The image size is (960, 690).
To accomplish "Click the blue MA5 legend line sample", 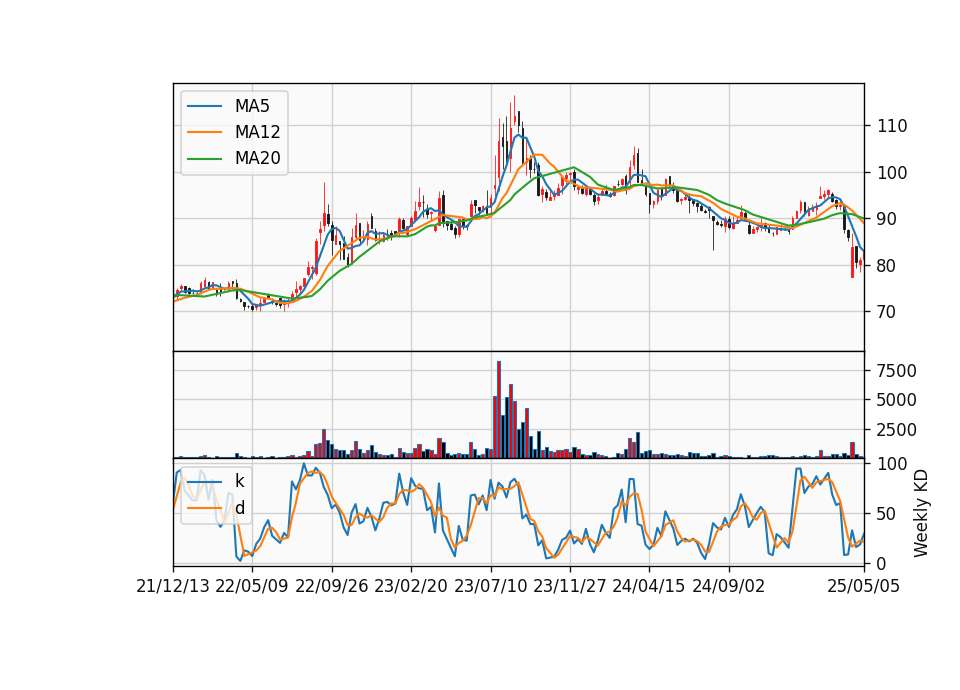I will point(204,106).
